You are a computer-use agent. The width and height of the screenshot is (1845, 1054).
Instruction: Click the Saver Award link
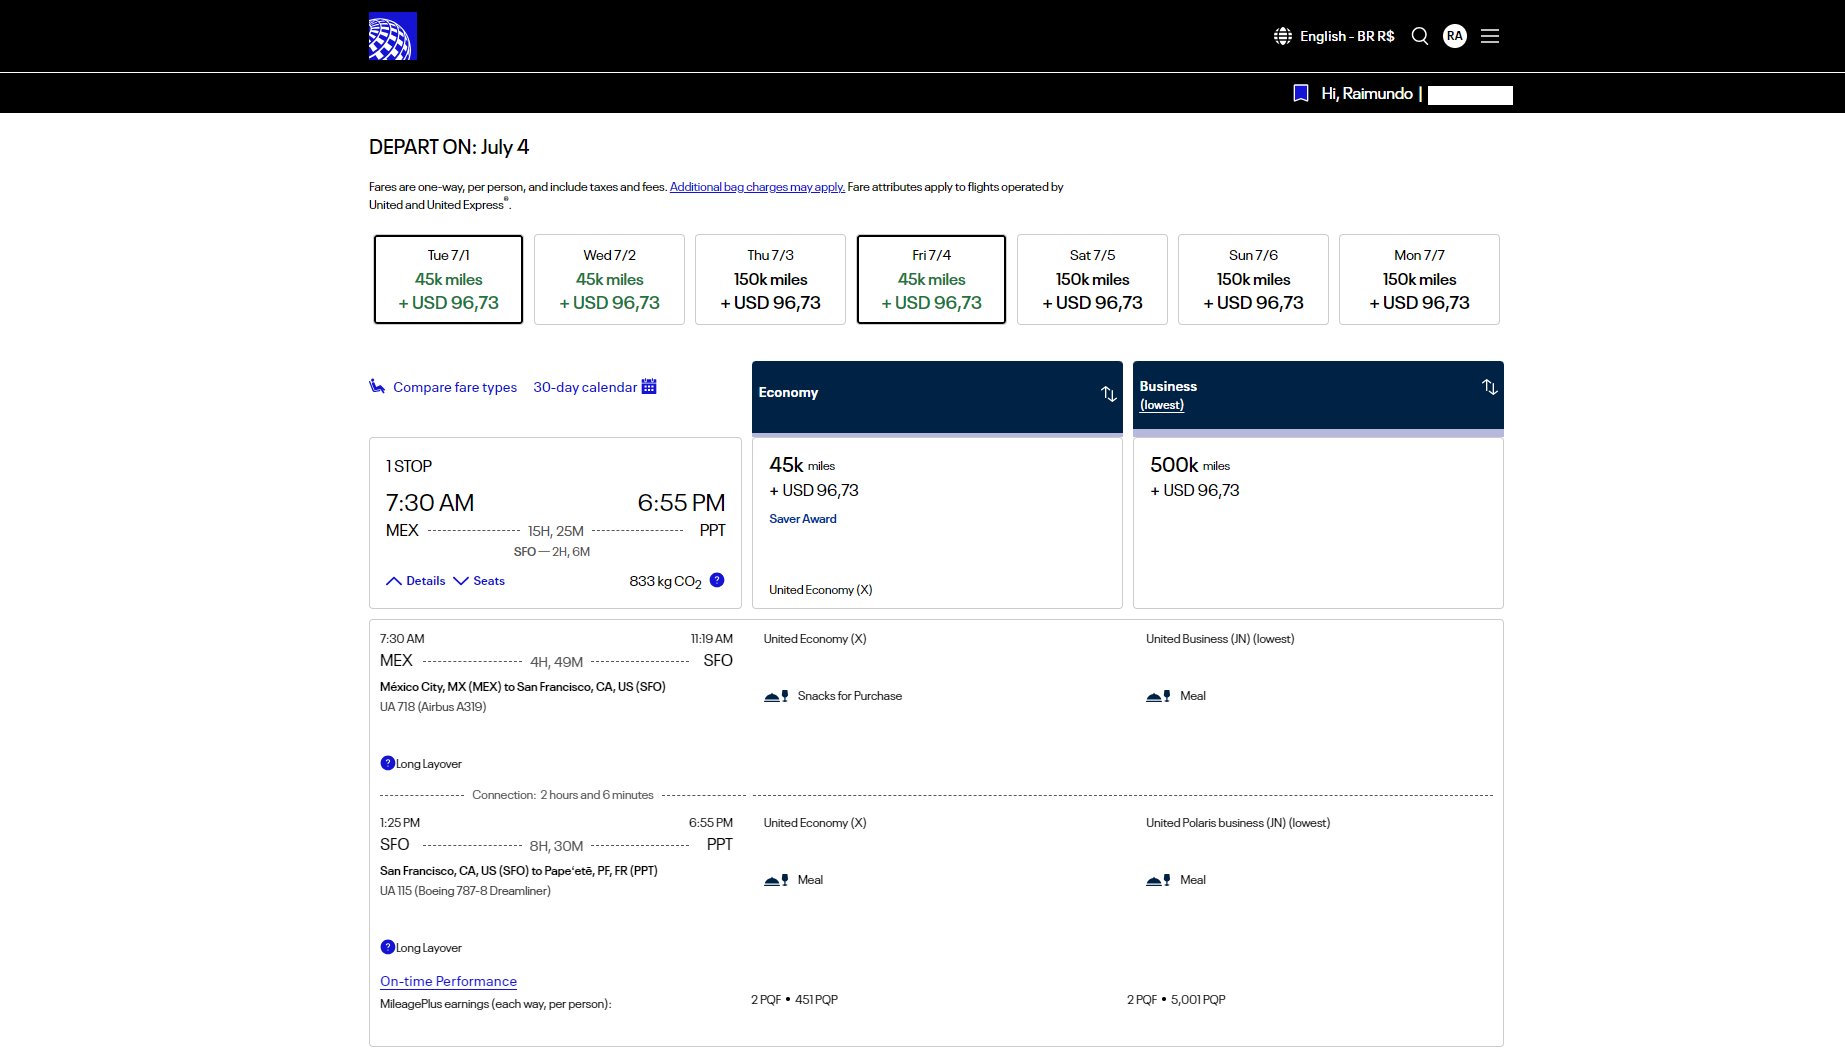pos(803,519)
